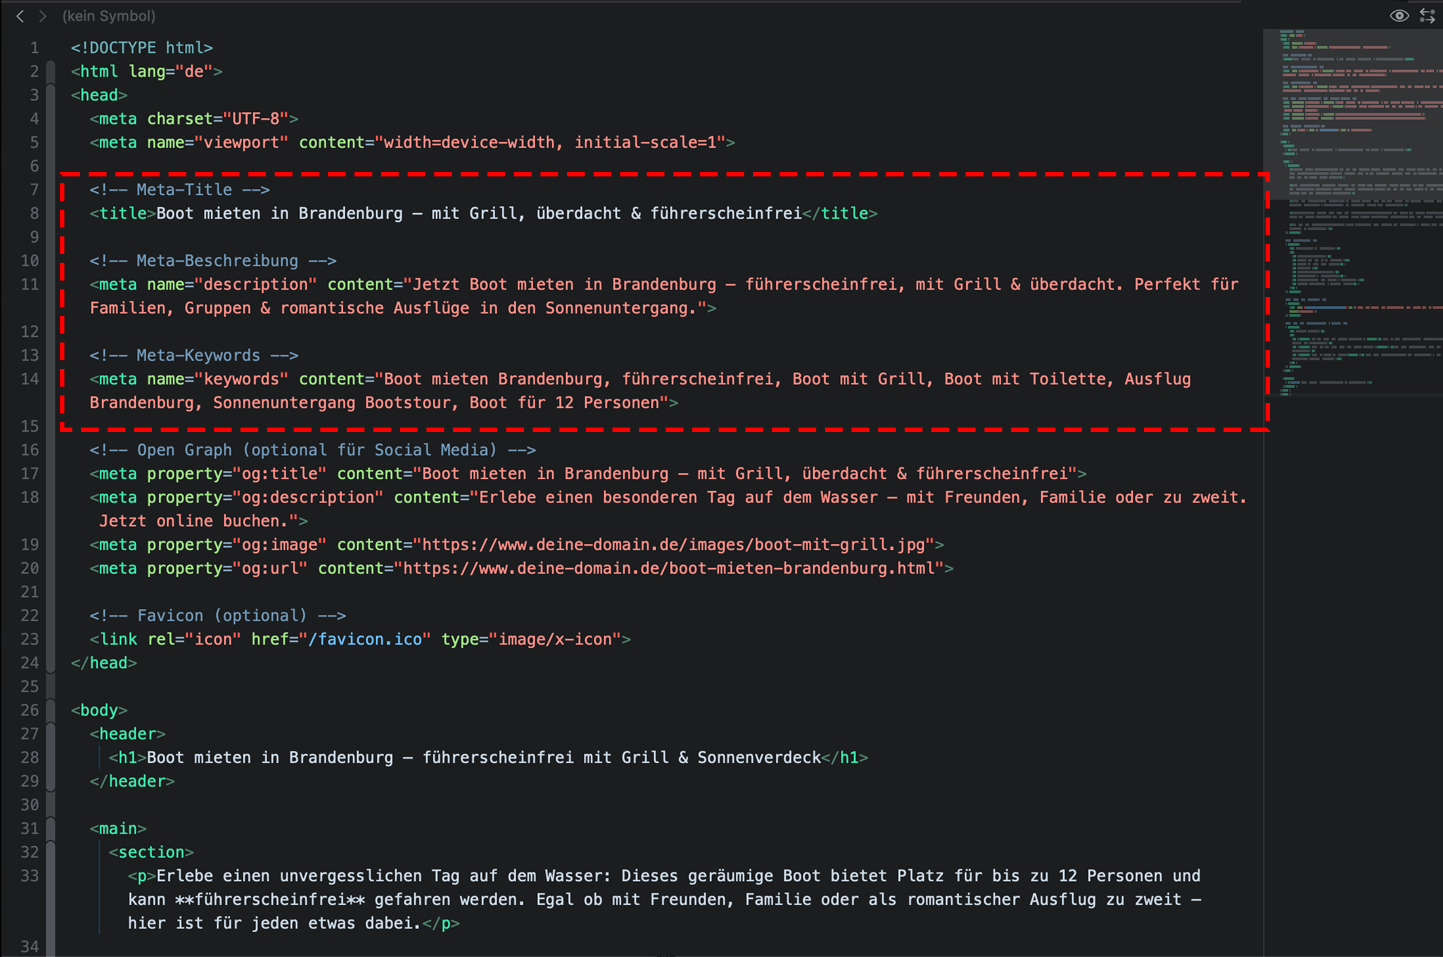Click the arrows icon beside the eye
1443x957 pixels.
[x=1427, y=16]
